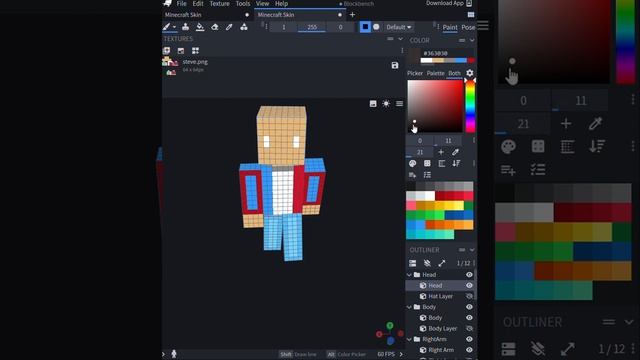The image size is (640, 360).
Task: Click the sort arrow icon in Color panel
Action: 456,163
